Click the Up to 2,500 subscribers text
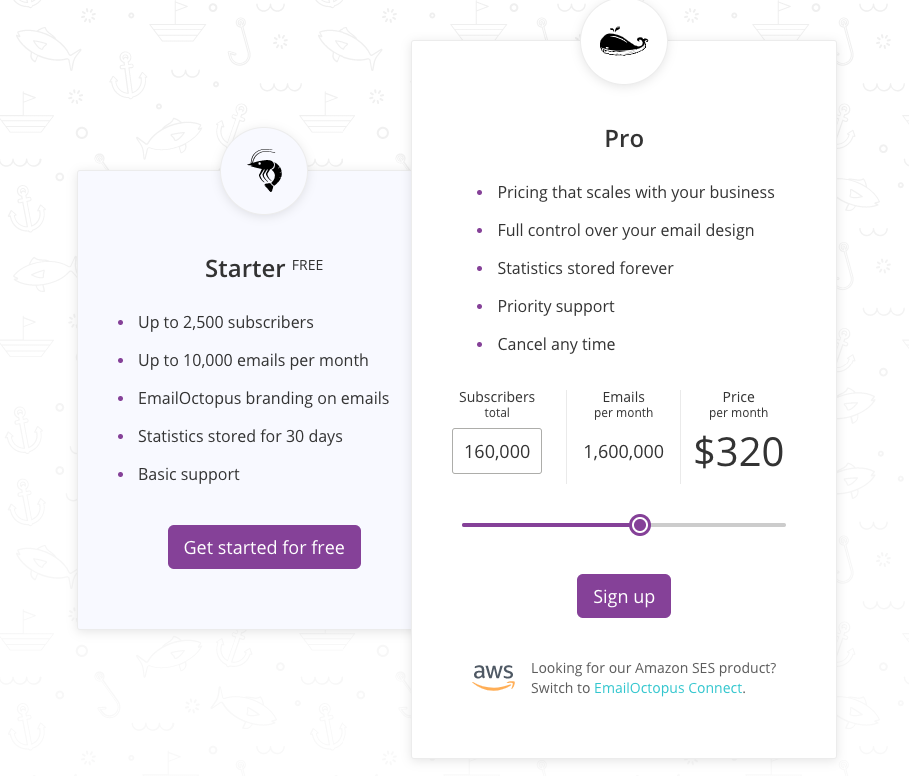 [226, 322]
